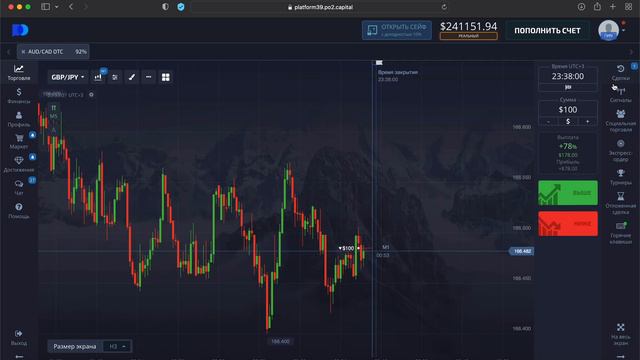Screen dimensions: 640x360
Task: Show Safari tab overview
Action: (x=628, y=7)
